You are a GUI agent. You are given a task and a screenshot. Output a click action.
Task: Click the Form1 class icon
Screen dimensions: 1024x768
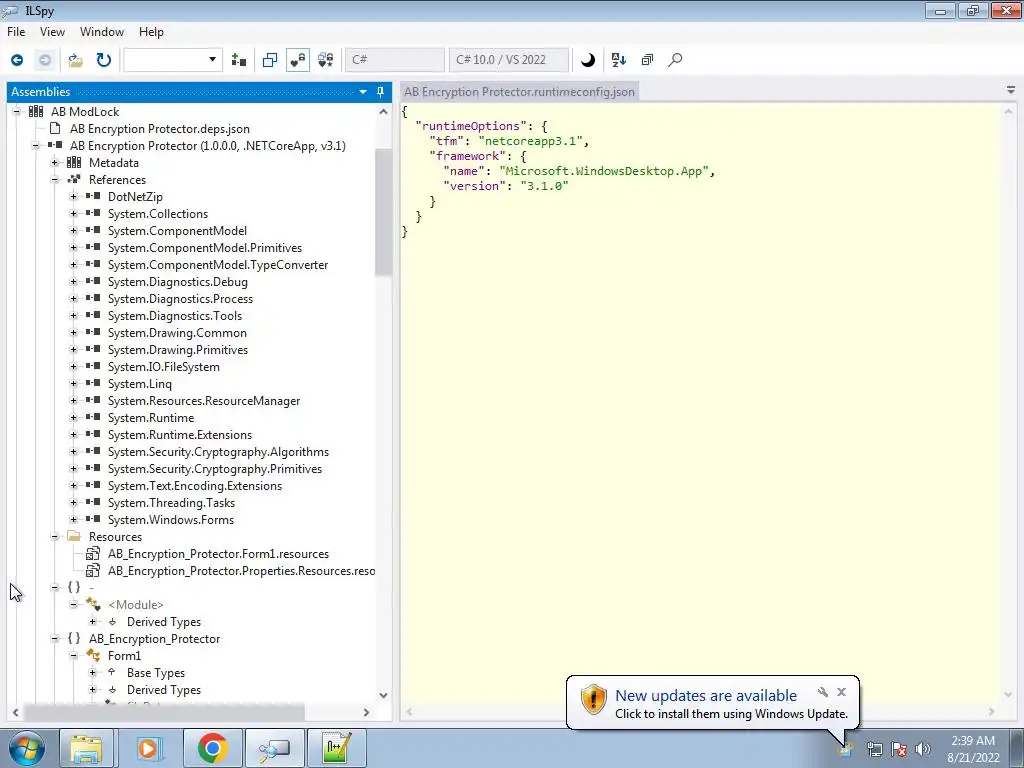93,656
